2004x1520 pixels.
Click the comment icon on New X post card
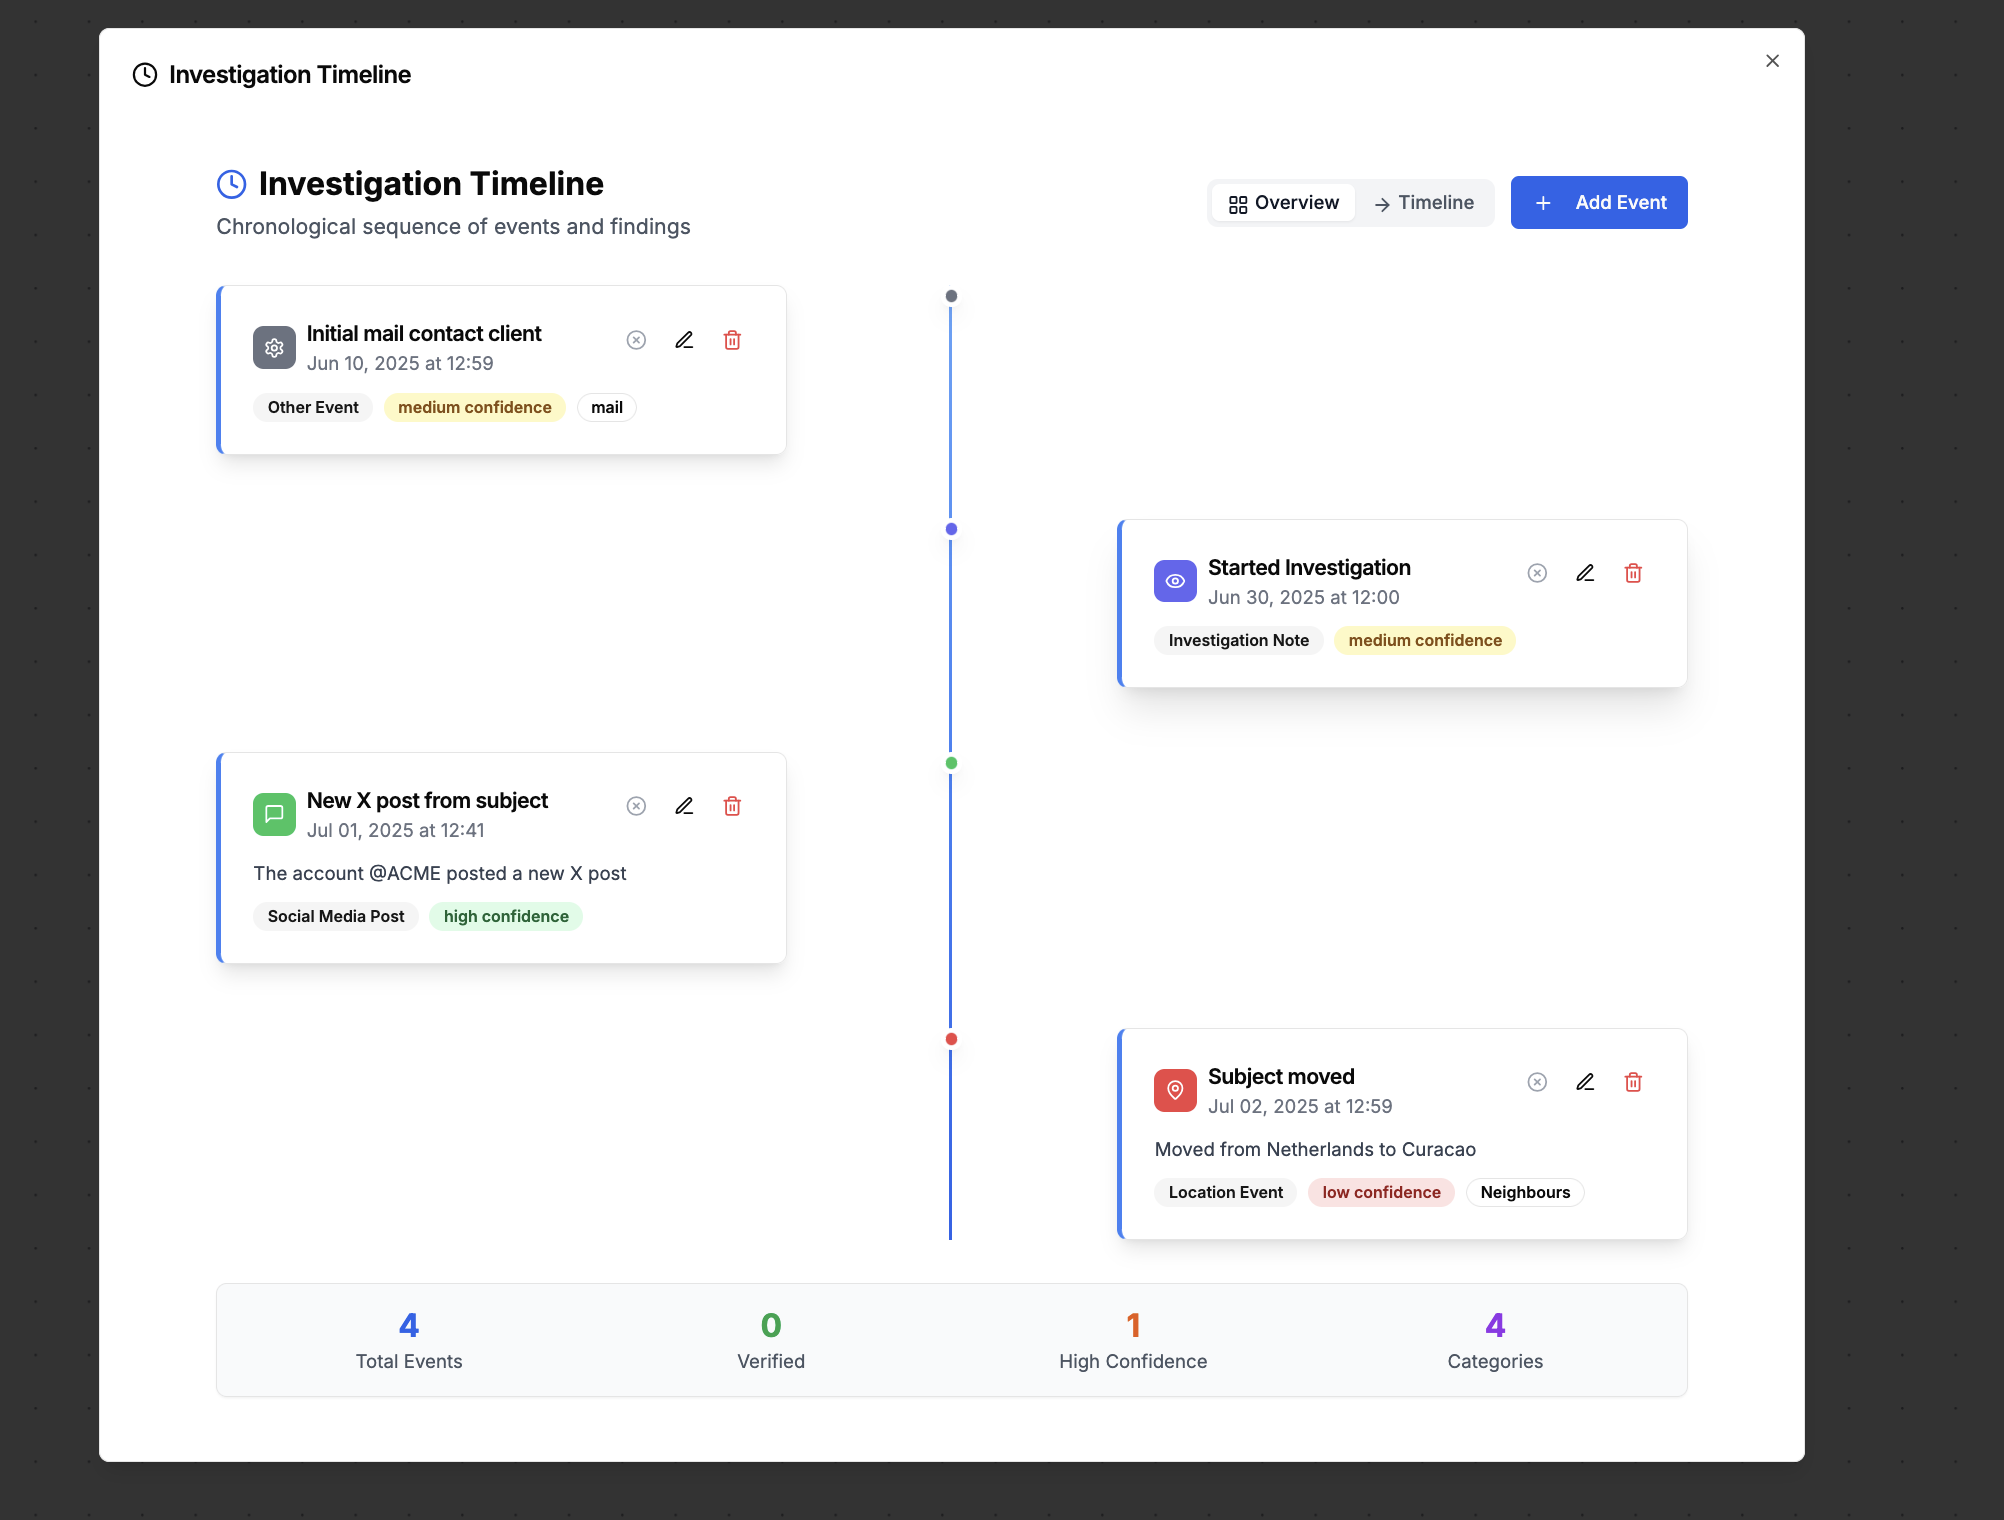pyautogui.click(x=274, y=814)
